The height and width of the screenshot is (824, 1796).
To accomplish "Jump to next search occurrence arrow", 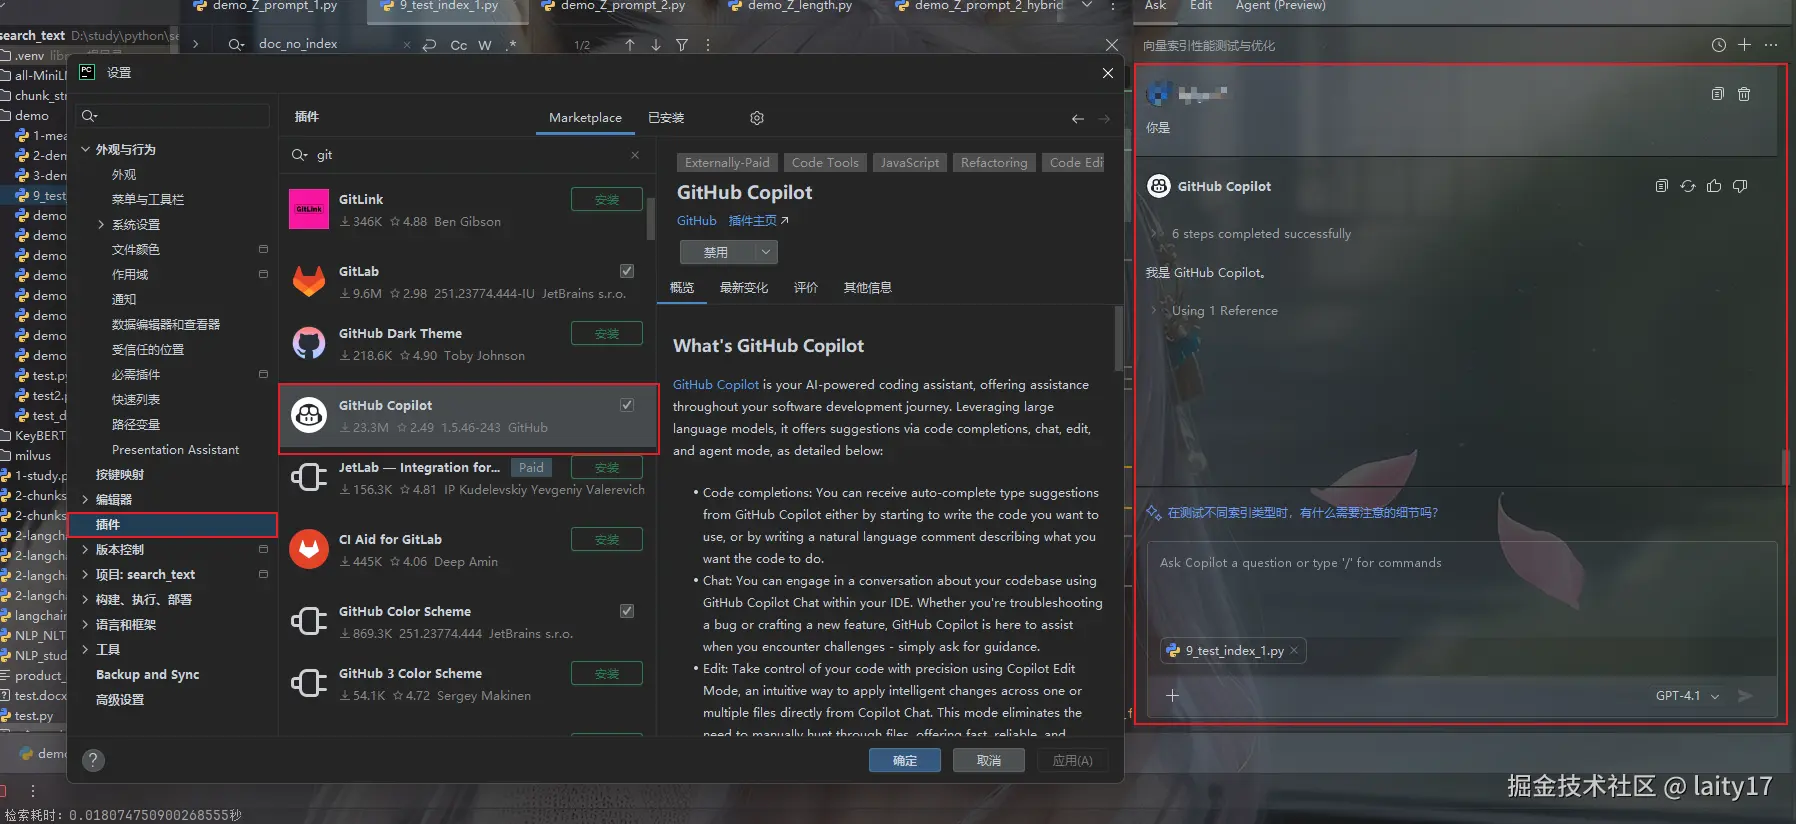I will (656, 45).
